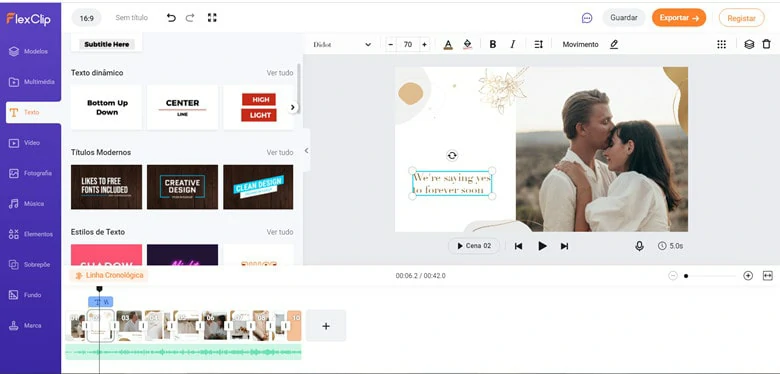Play the full video
This screenshot has width=780, height=374.
point(542,246)
